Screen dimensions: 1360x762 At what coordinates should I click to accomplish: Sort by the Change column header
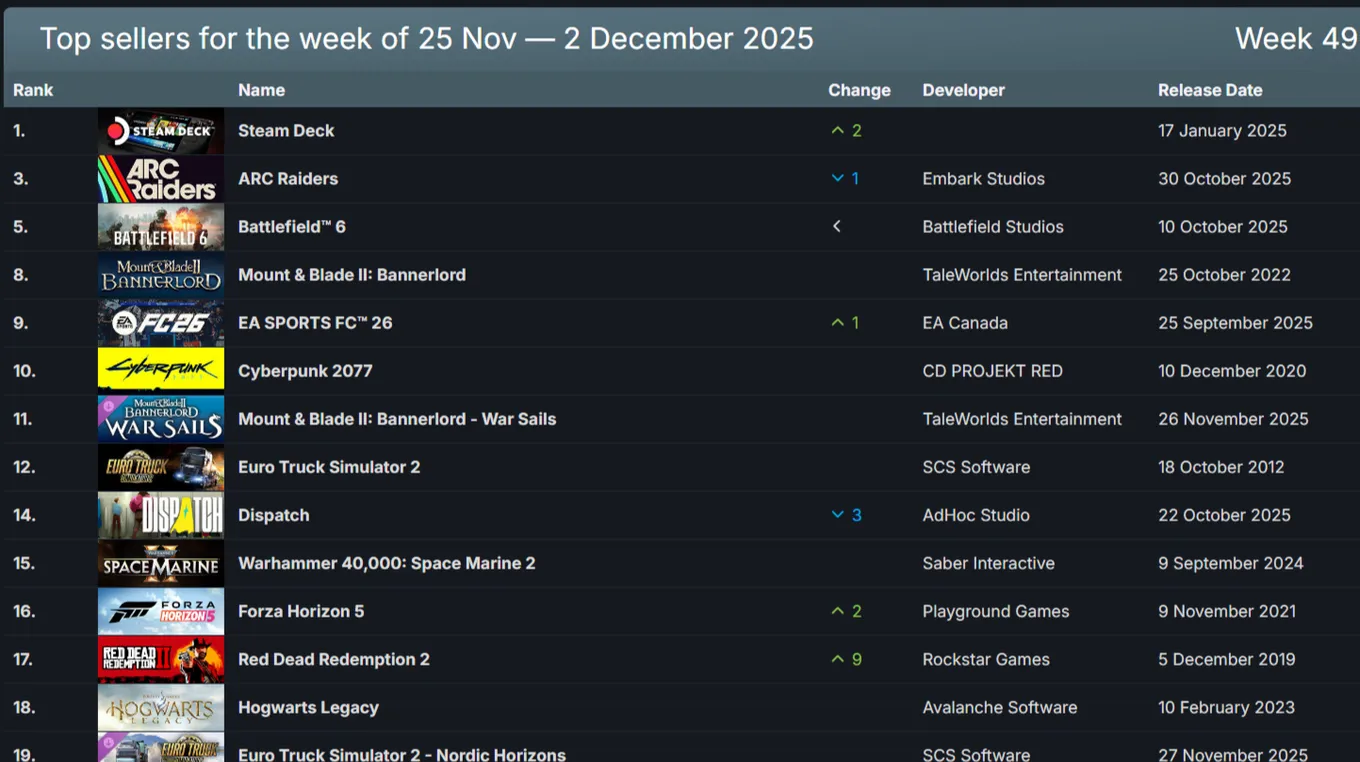859,90
